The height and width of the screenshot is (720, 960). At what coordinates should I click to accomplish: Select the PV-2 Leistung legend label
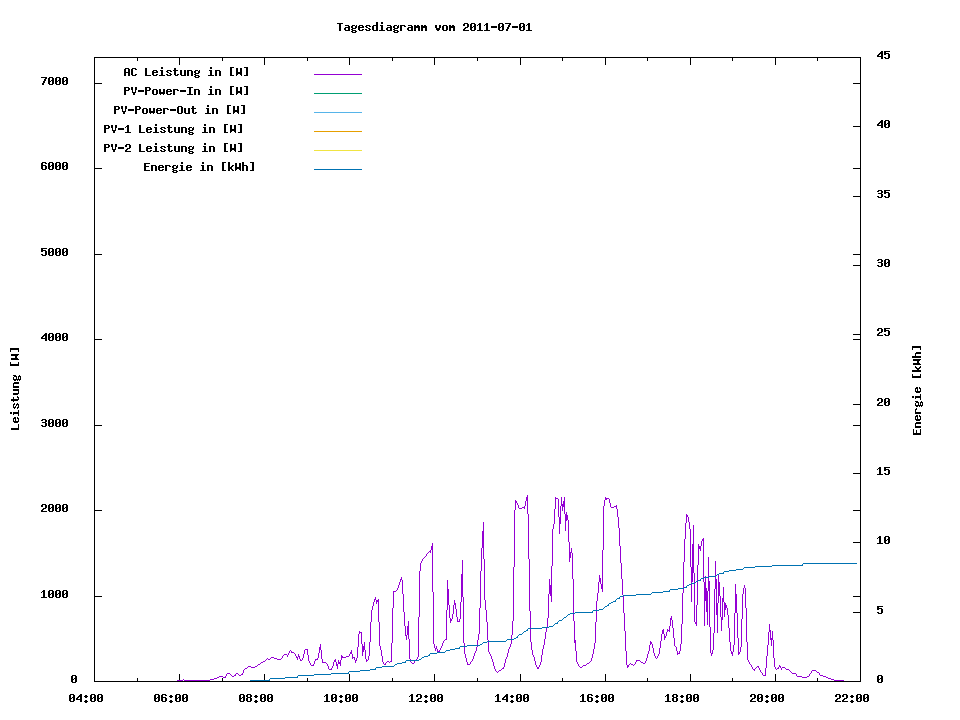[173, 148]
